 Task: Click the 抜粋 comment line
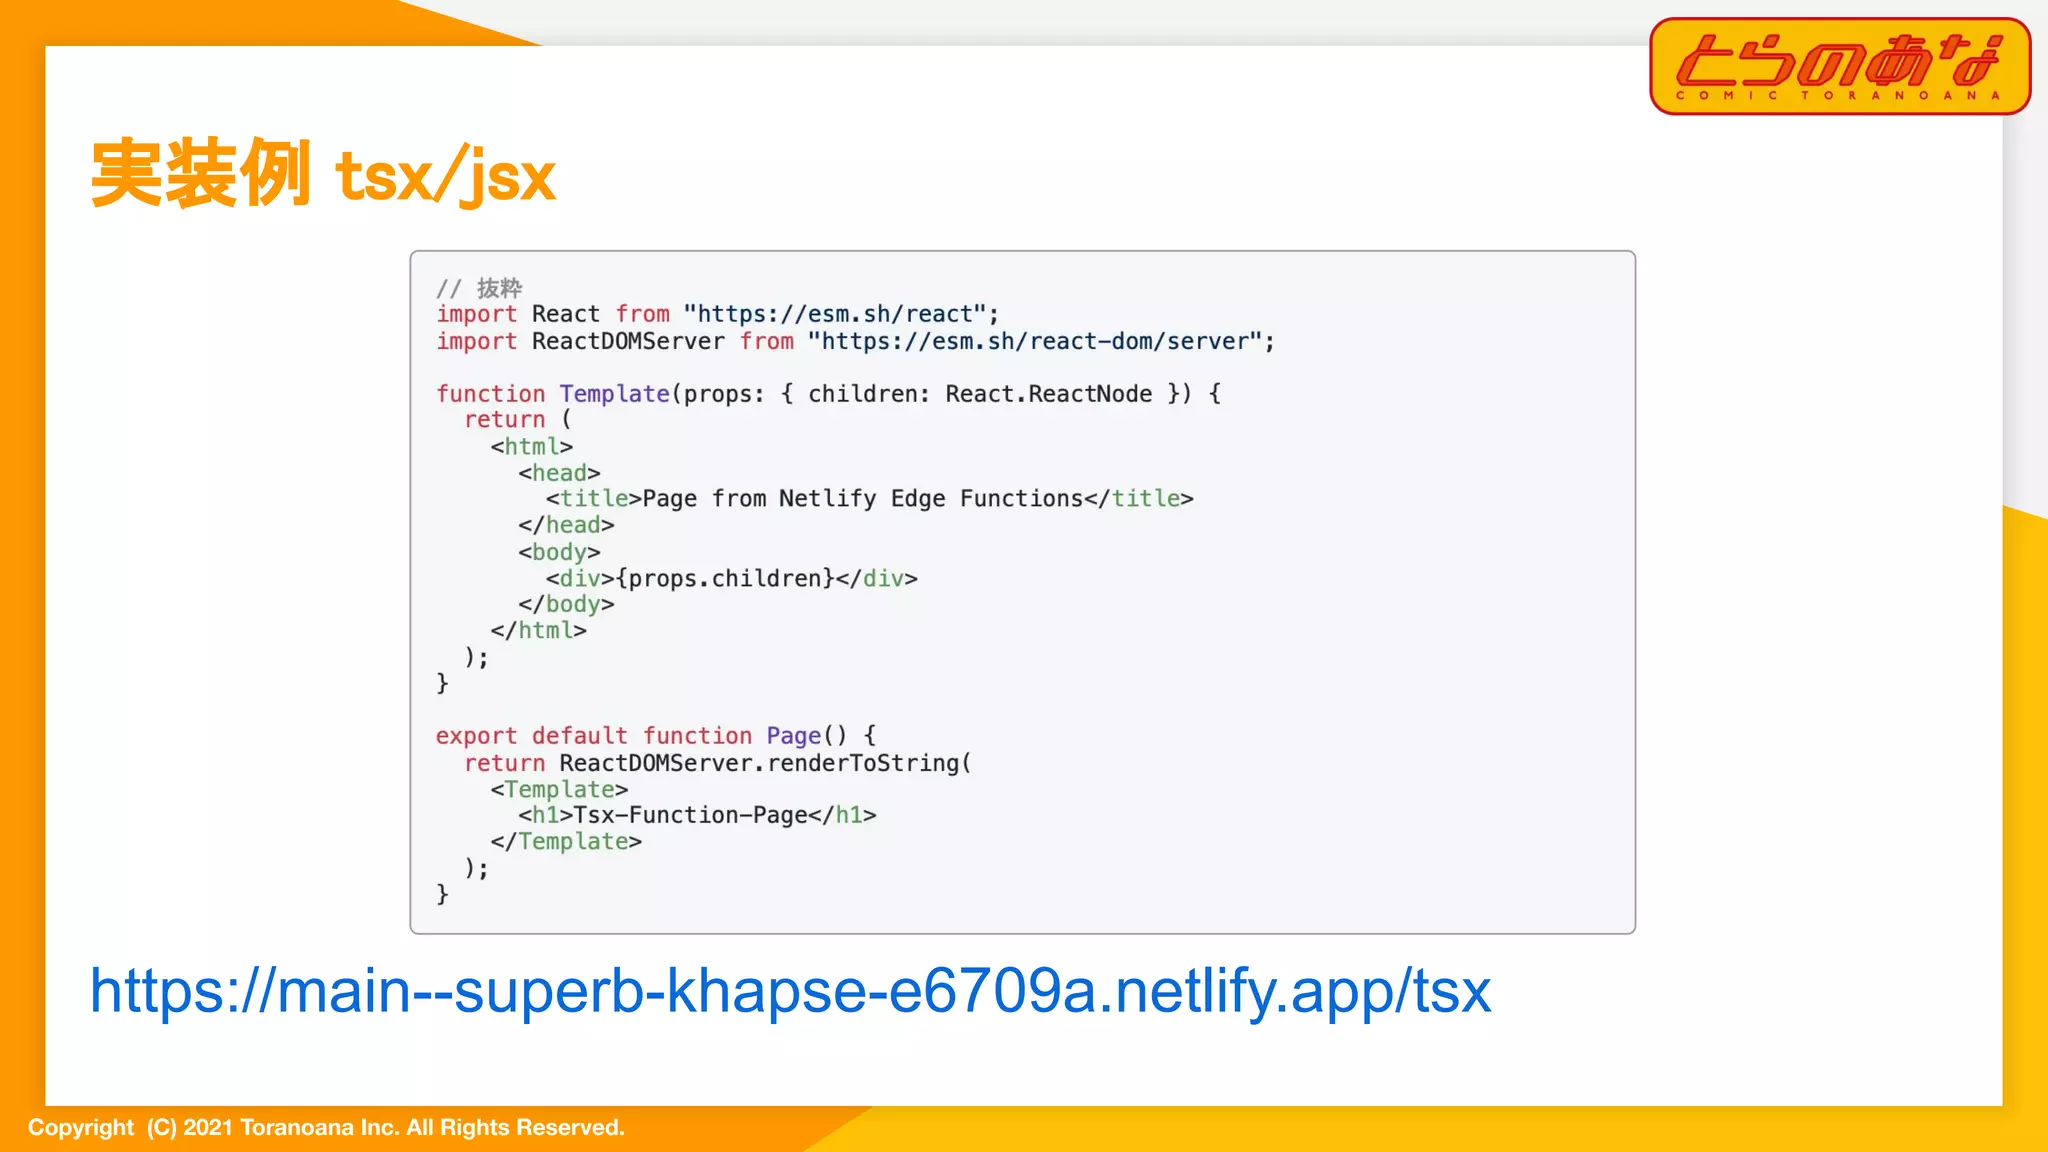click(479, 288)
